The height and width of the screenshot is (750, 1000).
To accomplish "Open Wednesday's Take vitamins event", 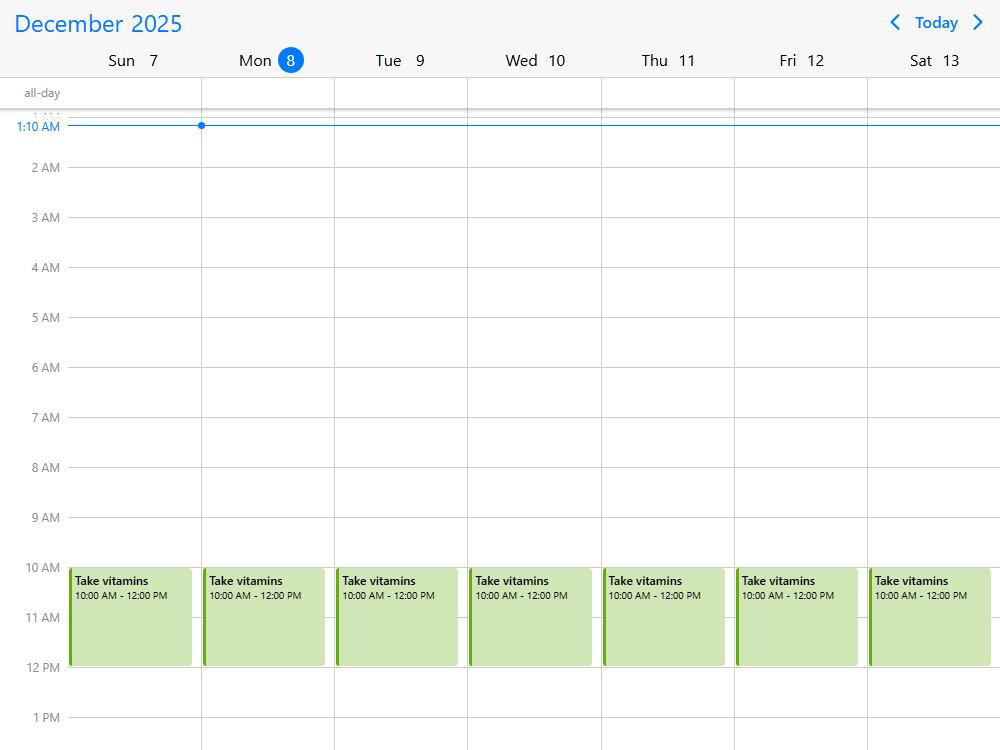I will [530, 617].
